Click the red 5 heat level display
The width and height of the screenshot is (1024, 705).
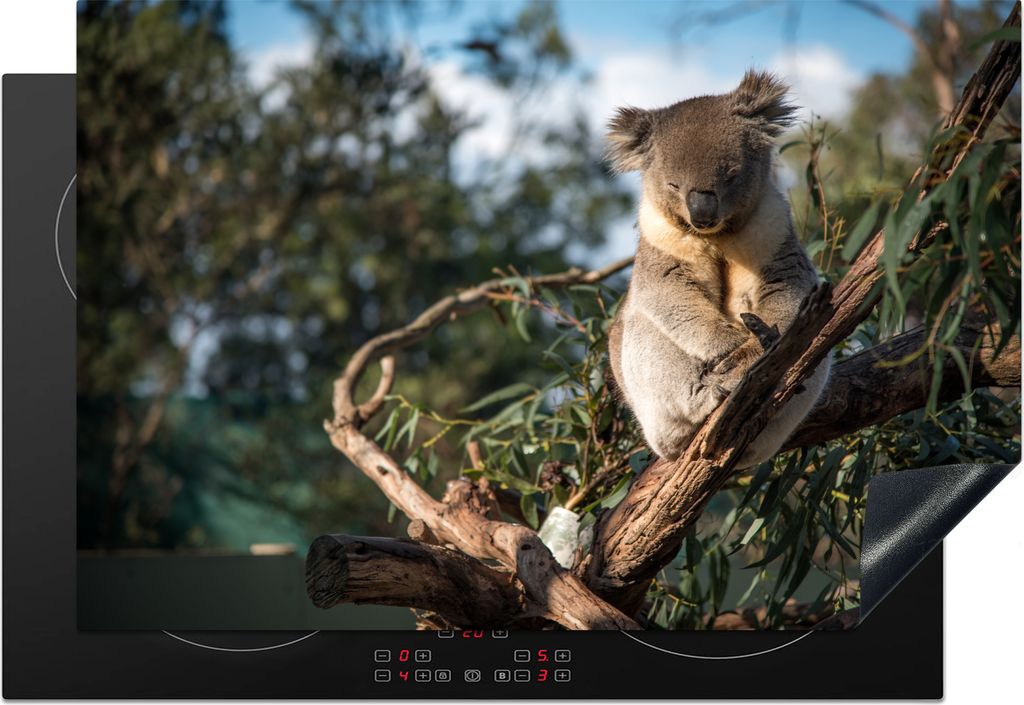[x=542, y=656]
